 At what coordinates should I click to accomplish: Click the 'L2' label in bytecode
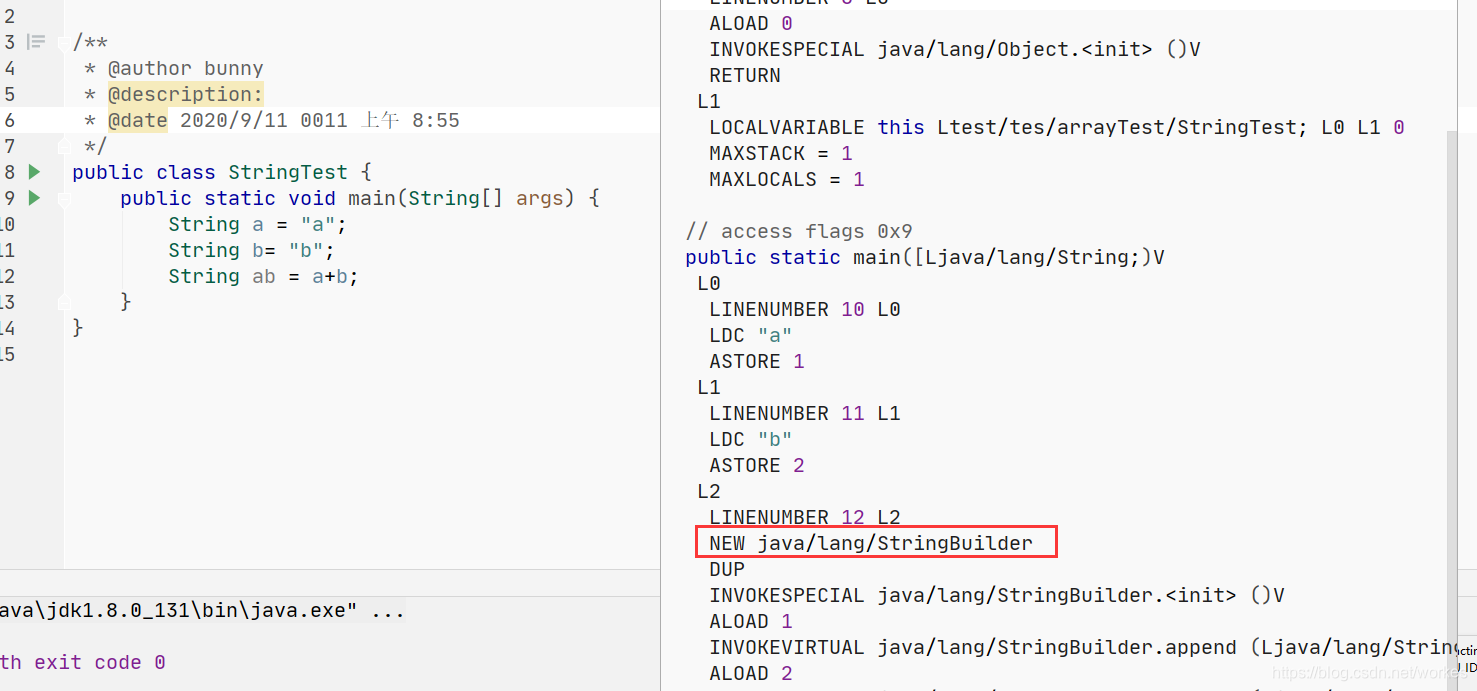[x=709, y=491]
